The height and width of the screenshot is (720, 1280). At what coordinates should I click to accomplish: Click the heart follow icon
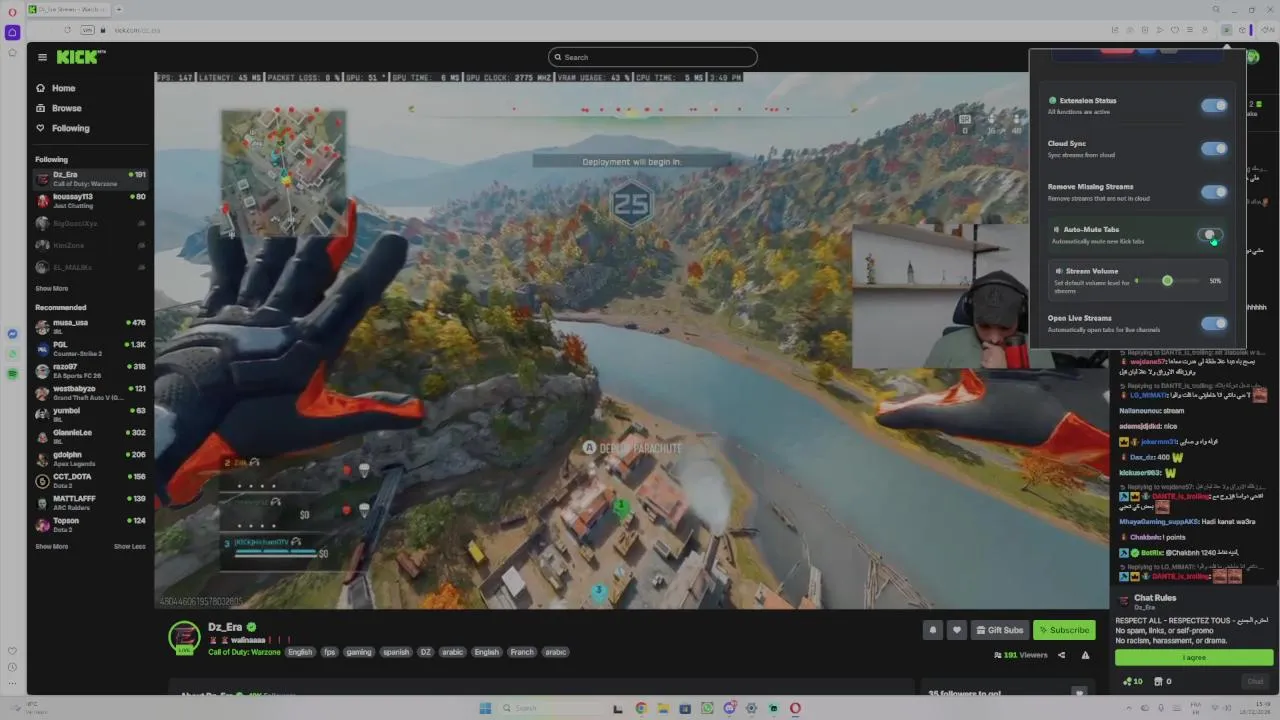[x=957, y=630]
